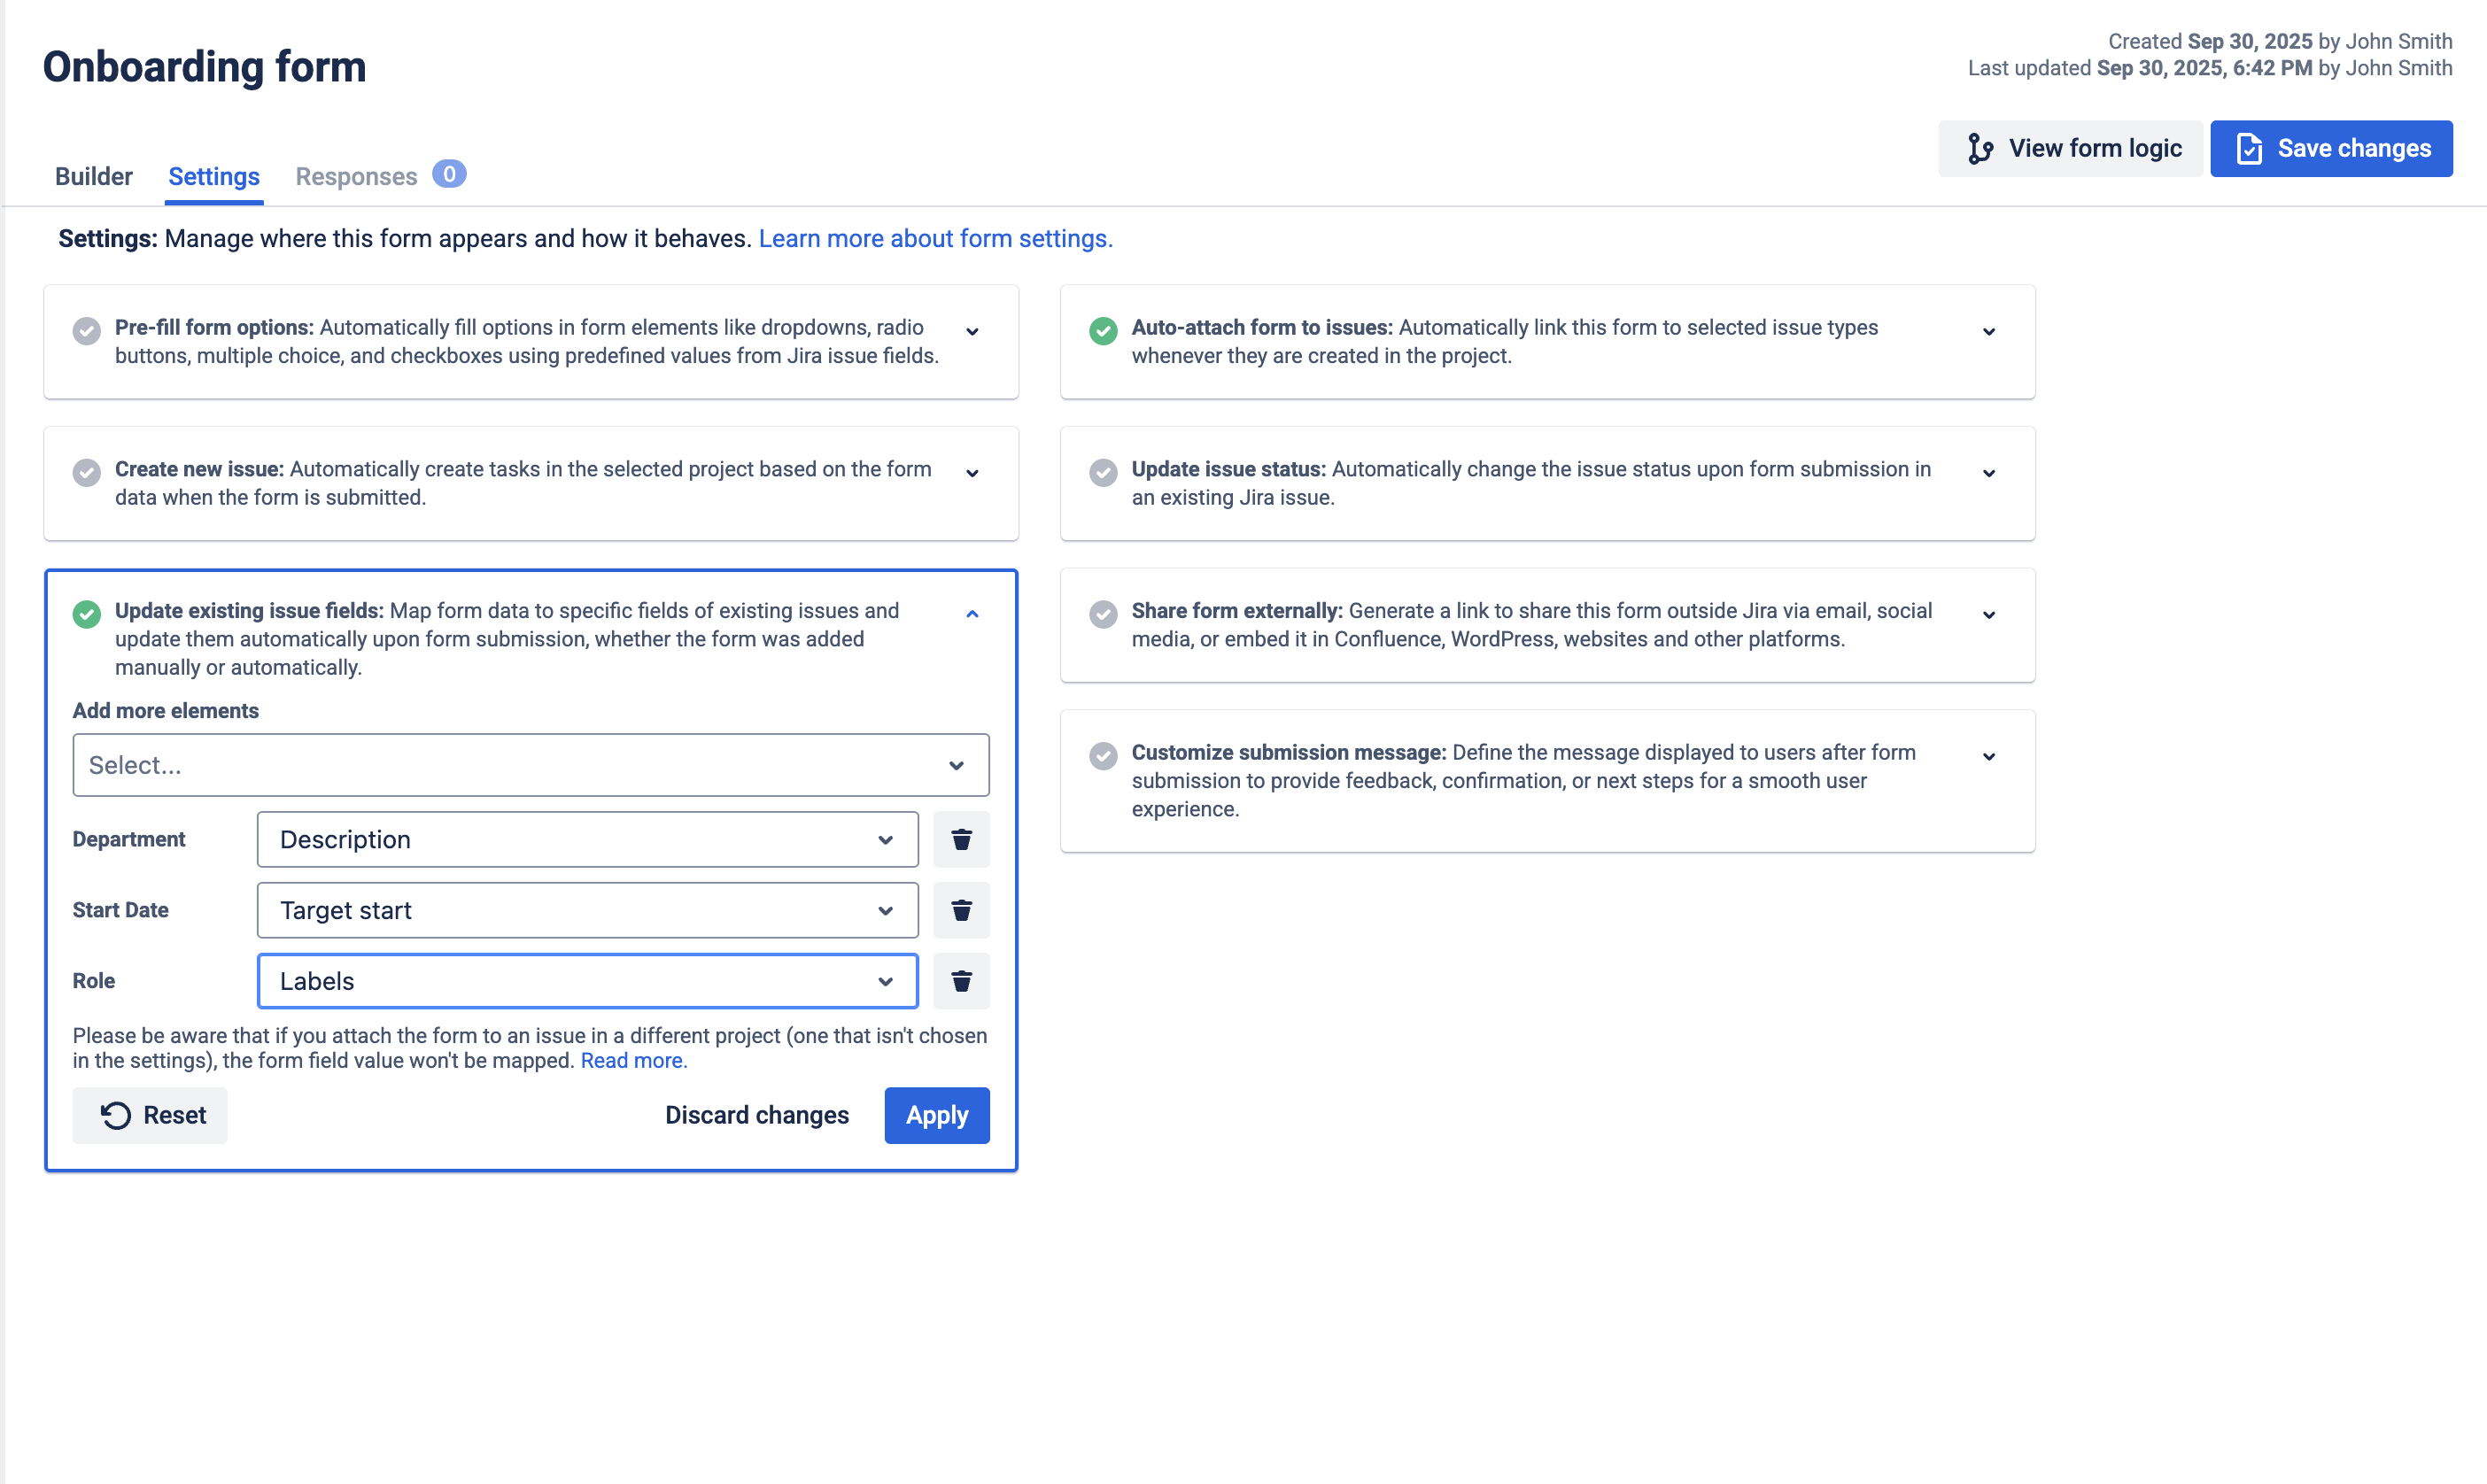The width and height of the screenshot is (2487, 1484).
Task: Open the Responses tab
Action: tap(356, 176)
